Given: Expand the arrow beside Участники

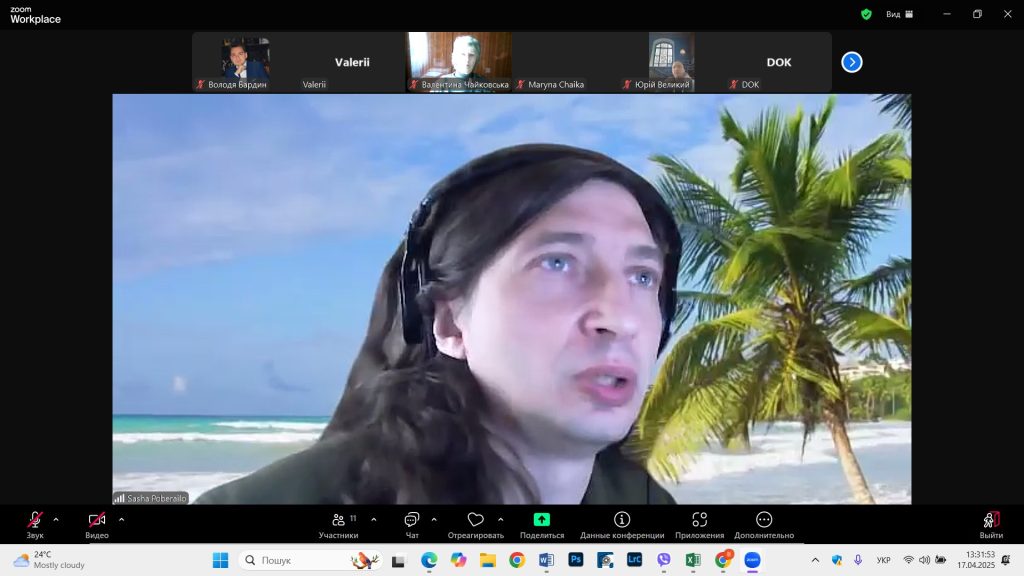Looking at the screenshot, I should [x=374, y=519].
